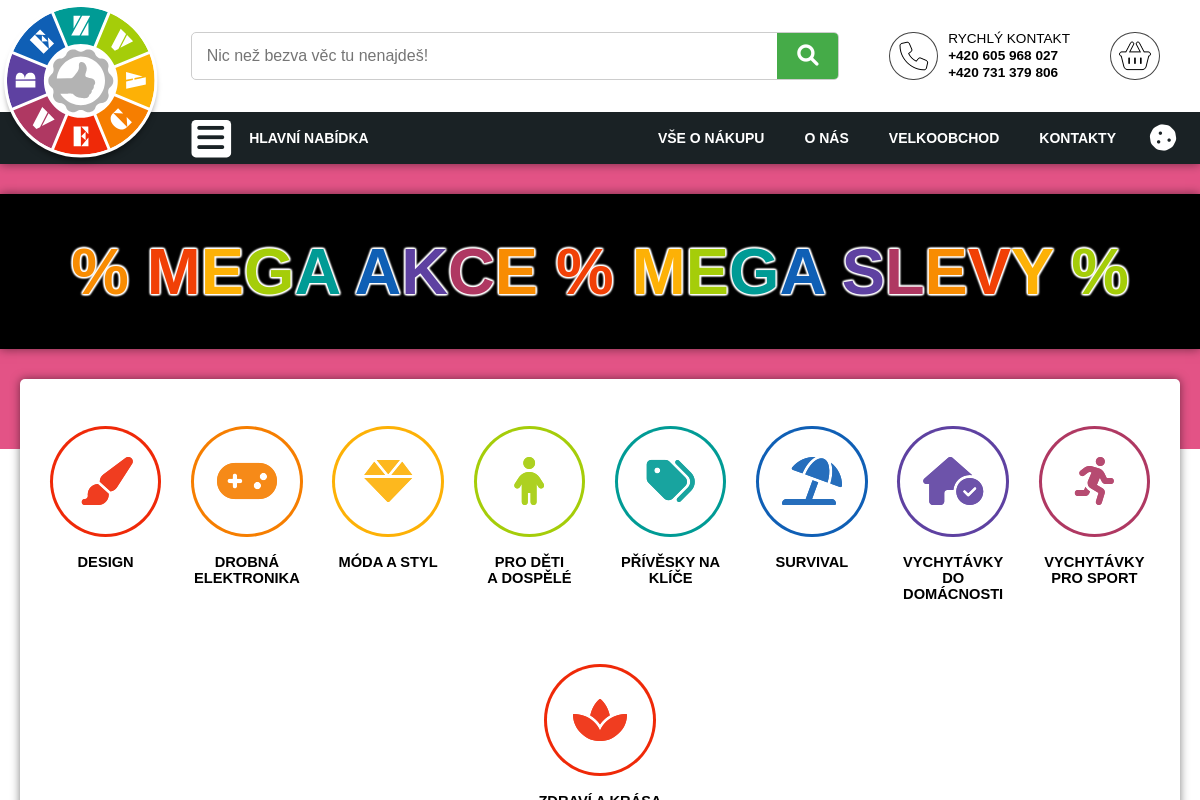Click the phone contact icon

click(x=913, y=56)
